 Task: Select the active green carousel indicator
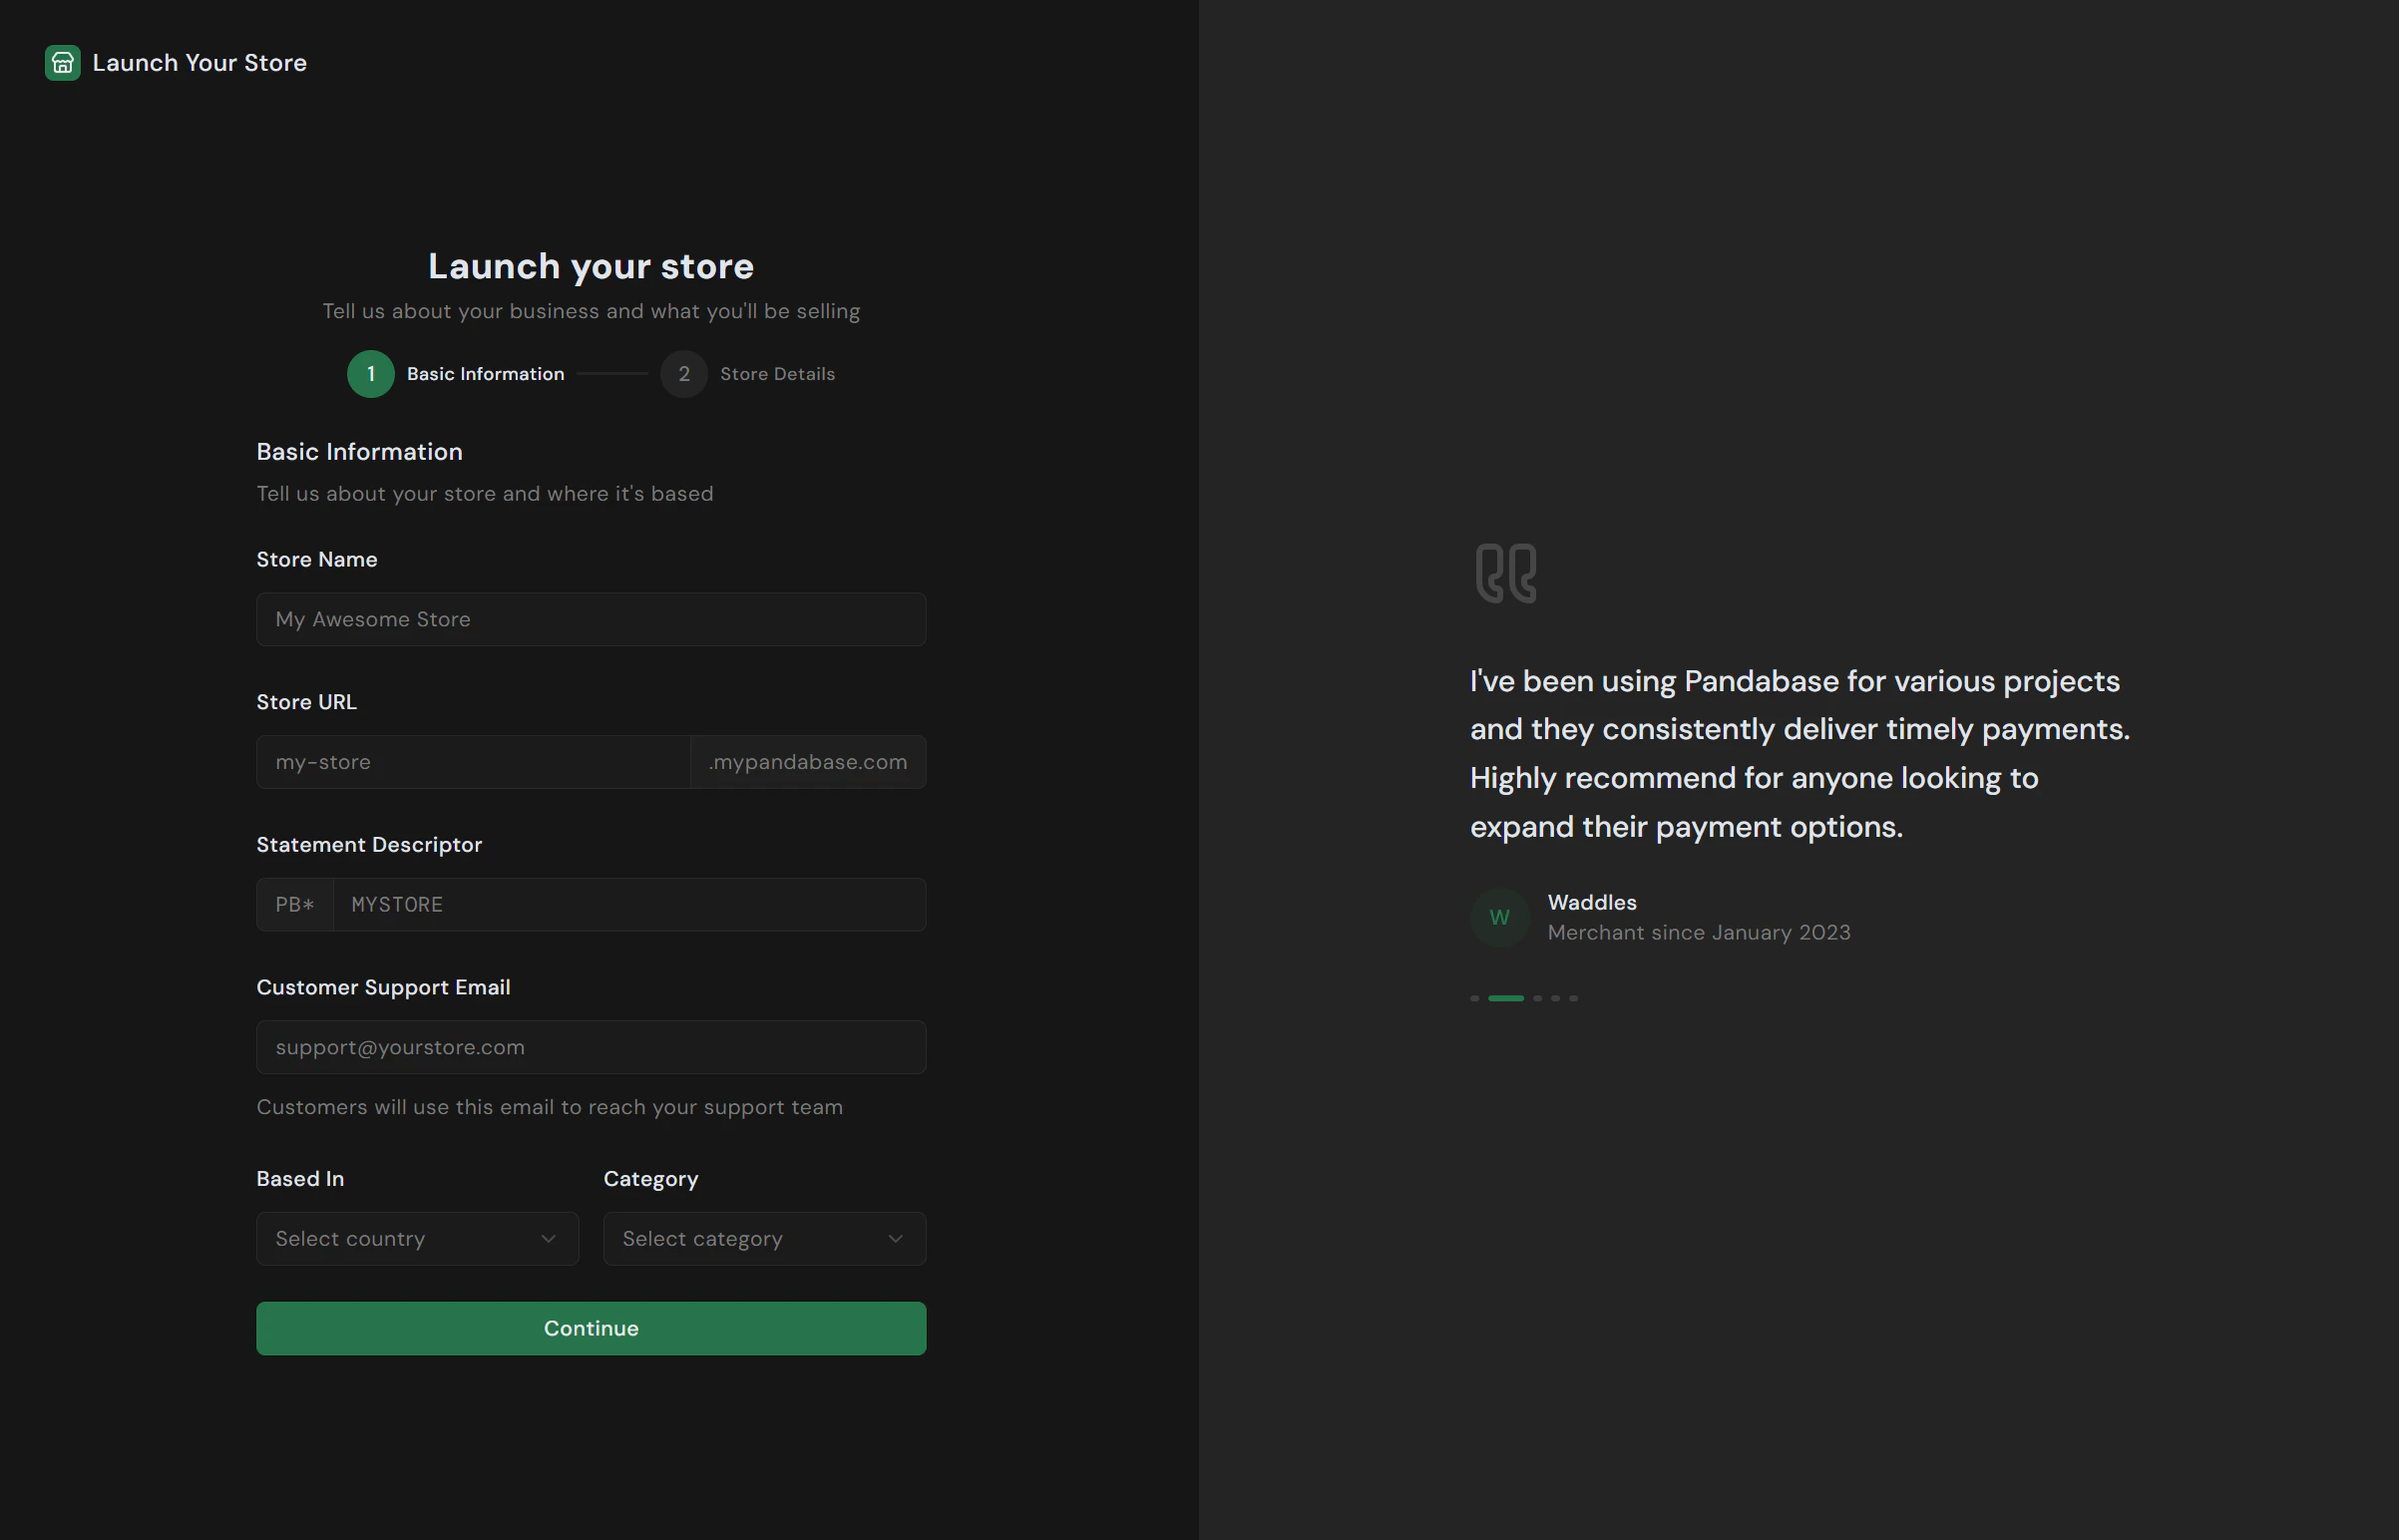coord(1506,998)
